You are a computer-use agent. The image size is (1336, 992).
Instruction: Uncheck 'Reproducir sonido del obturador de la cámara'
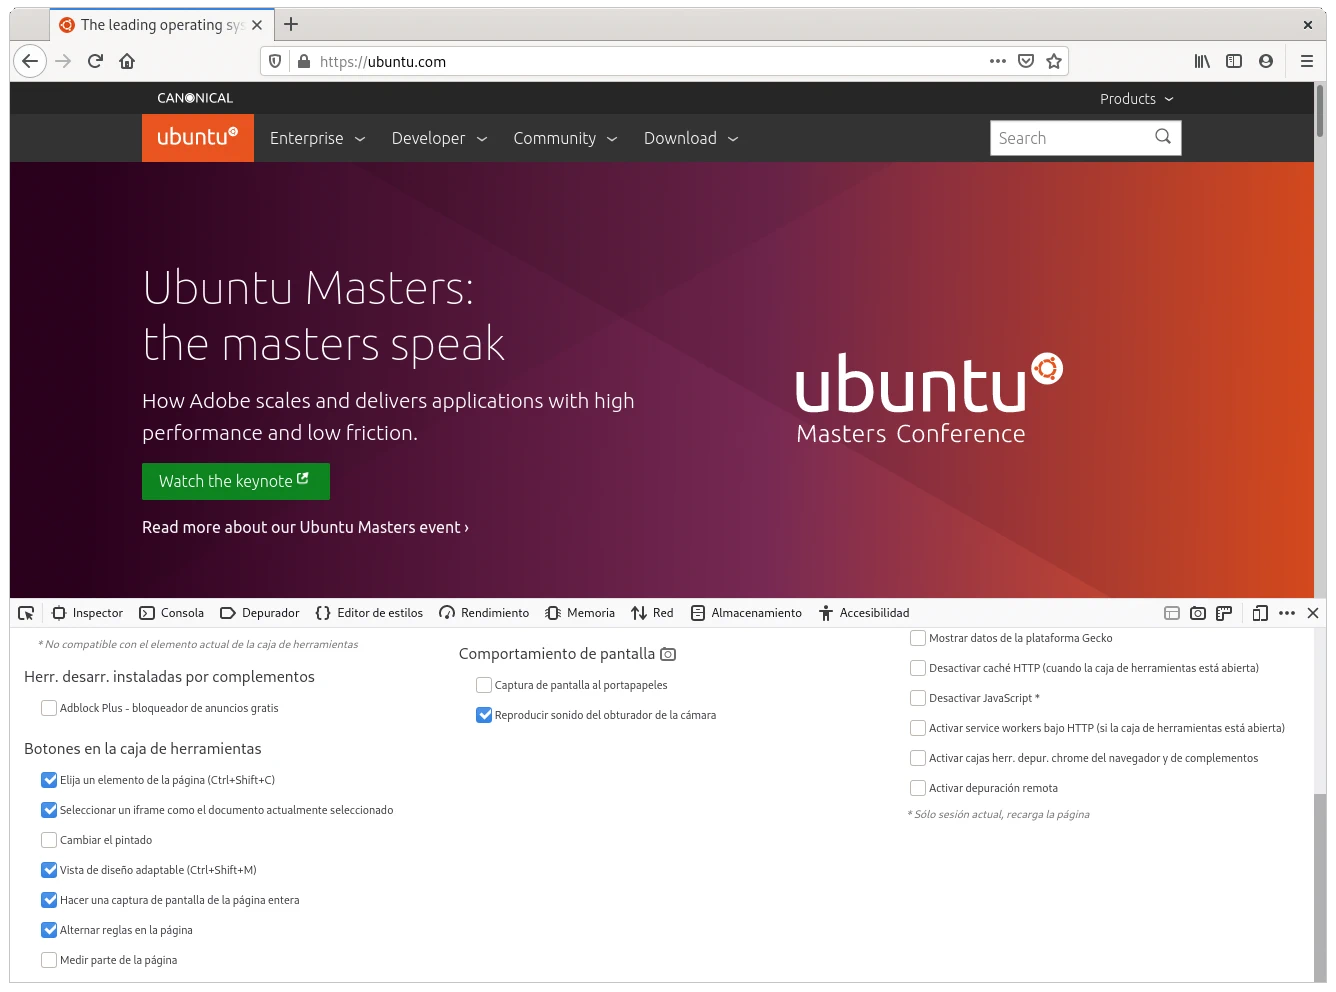(x=484, y=715)
